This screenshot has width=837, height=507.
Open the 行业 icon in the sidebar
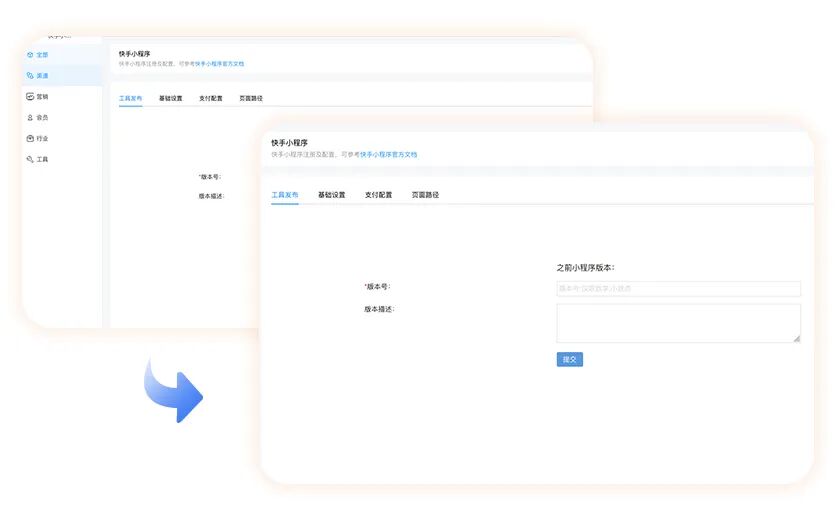(30, 138)
